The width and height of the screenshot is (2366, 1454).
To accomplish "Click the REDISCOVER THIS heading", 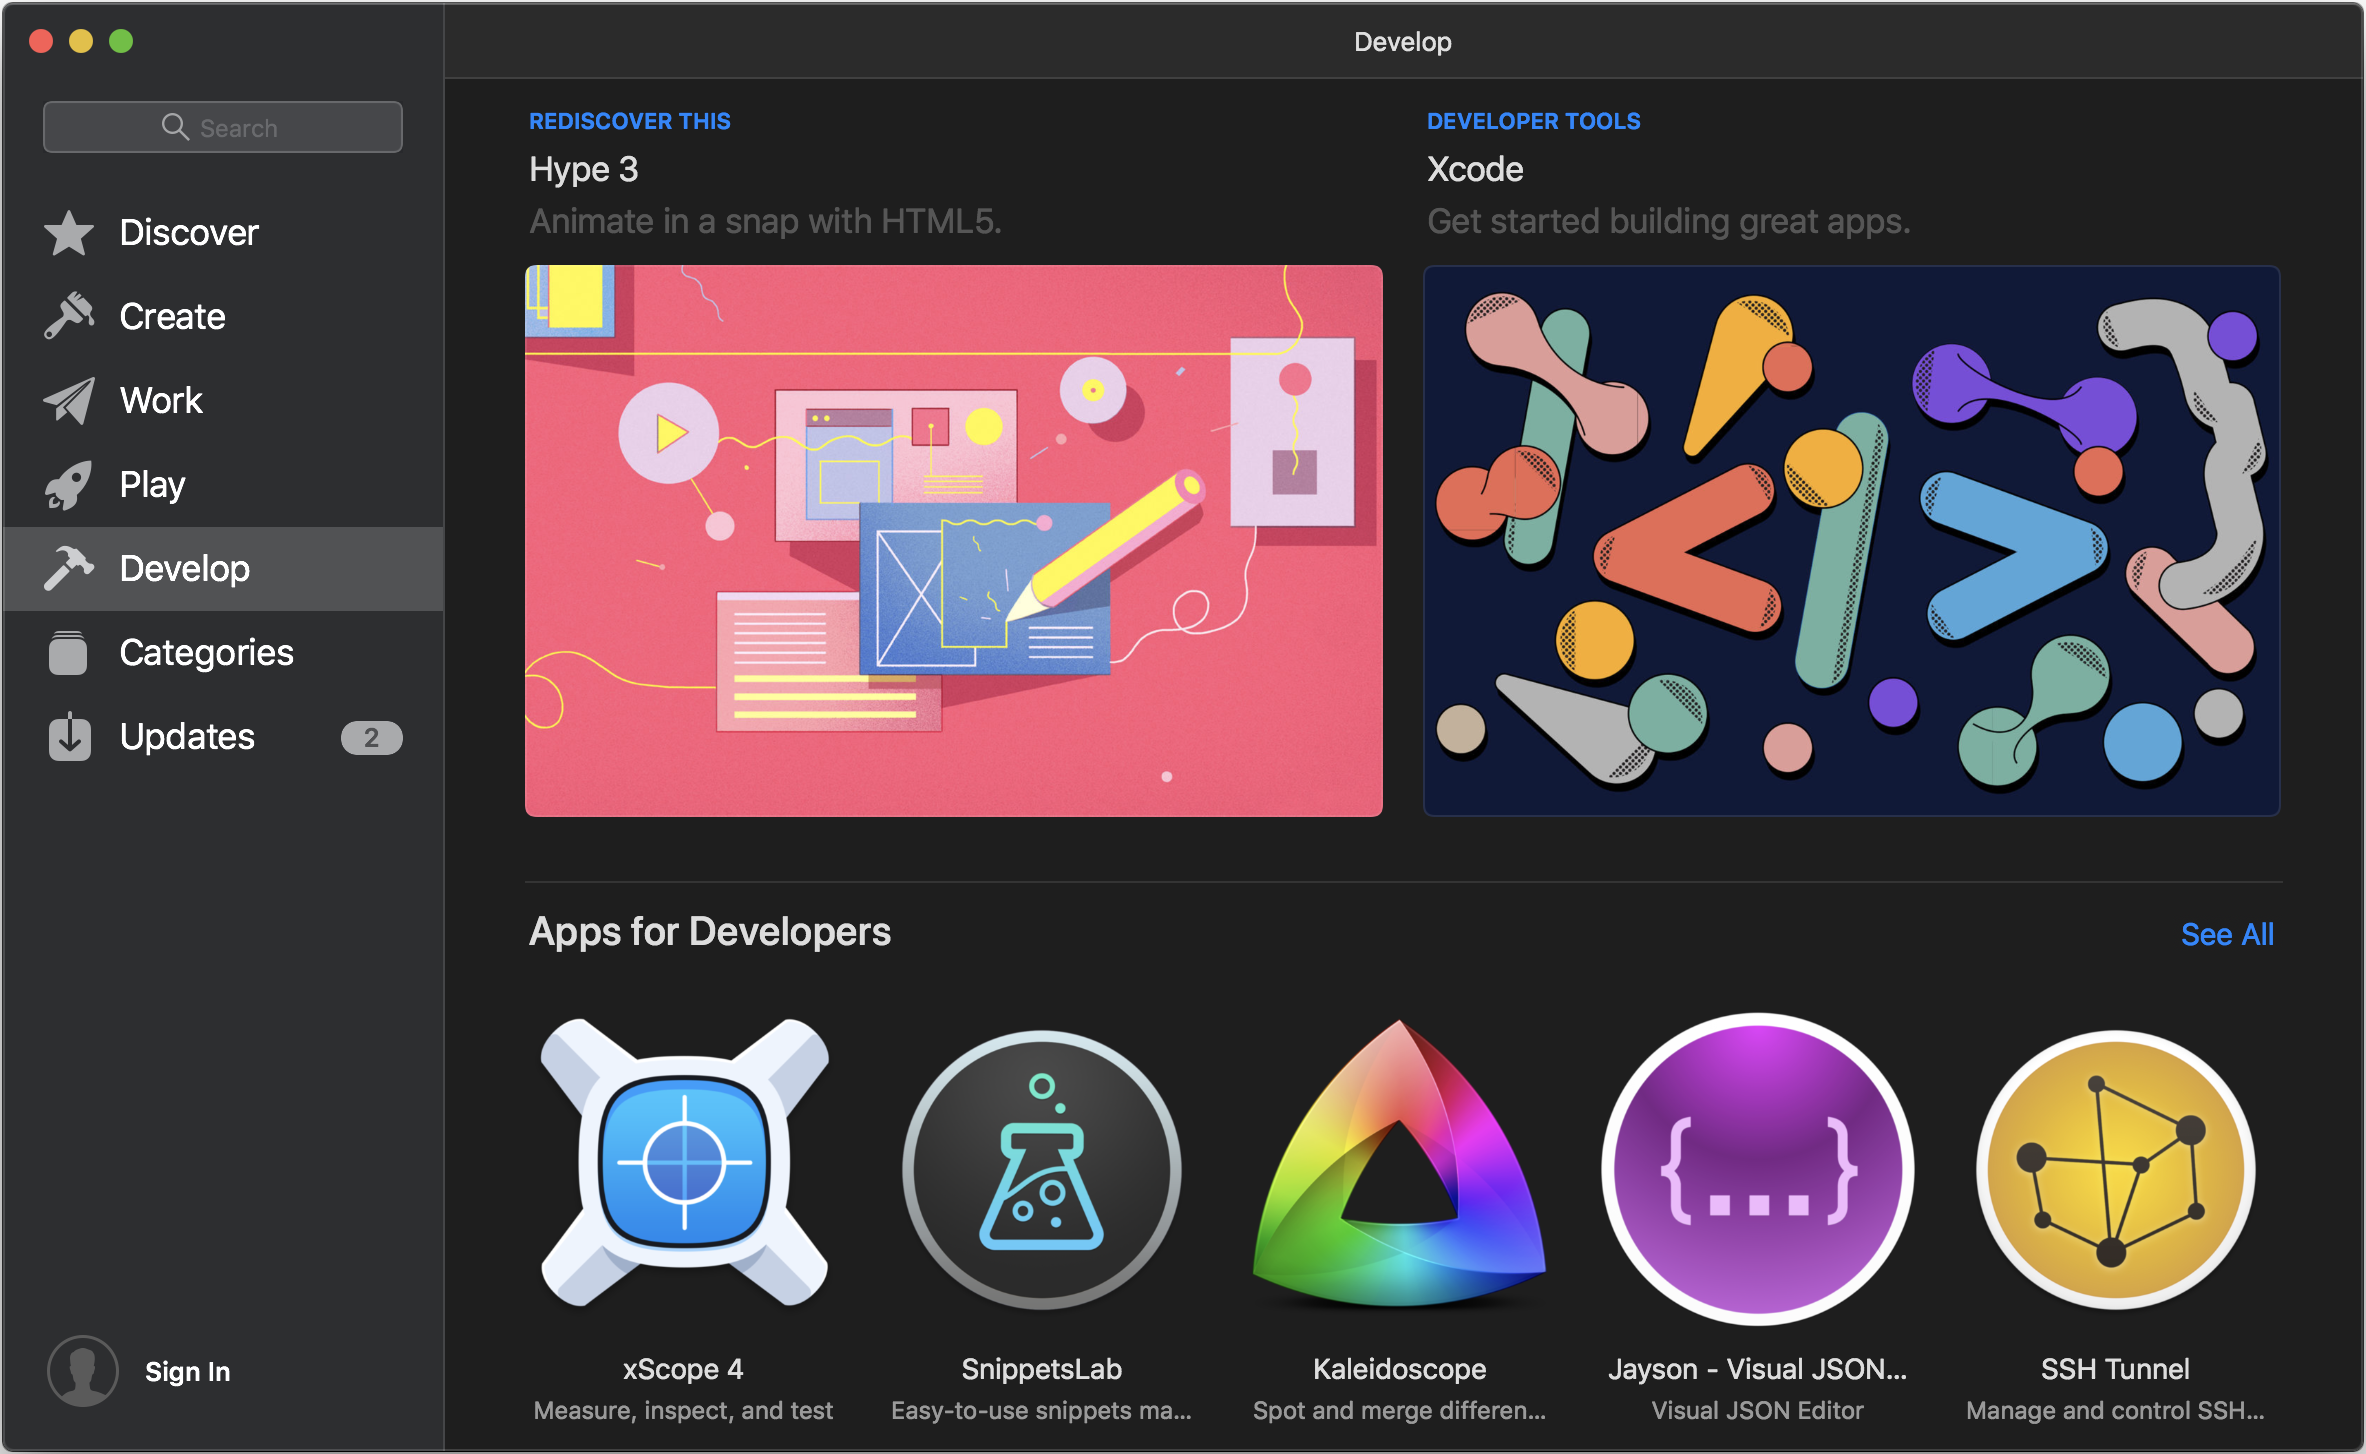I will [630, 121].
